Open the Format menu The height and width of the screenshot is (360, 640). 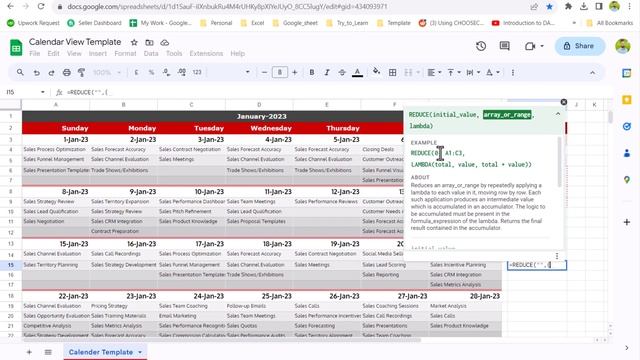point(125,53)
